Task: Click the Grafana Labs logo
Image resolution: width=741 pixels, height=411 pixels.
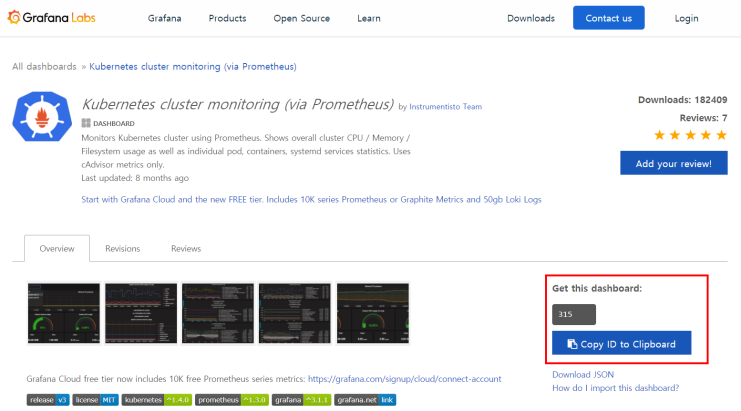Action: pos(52,18)
